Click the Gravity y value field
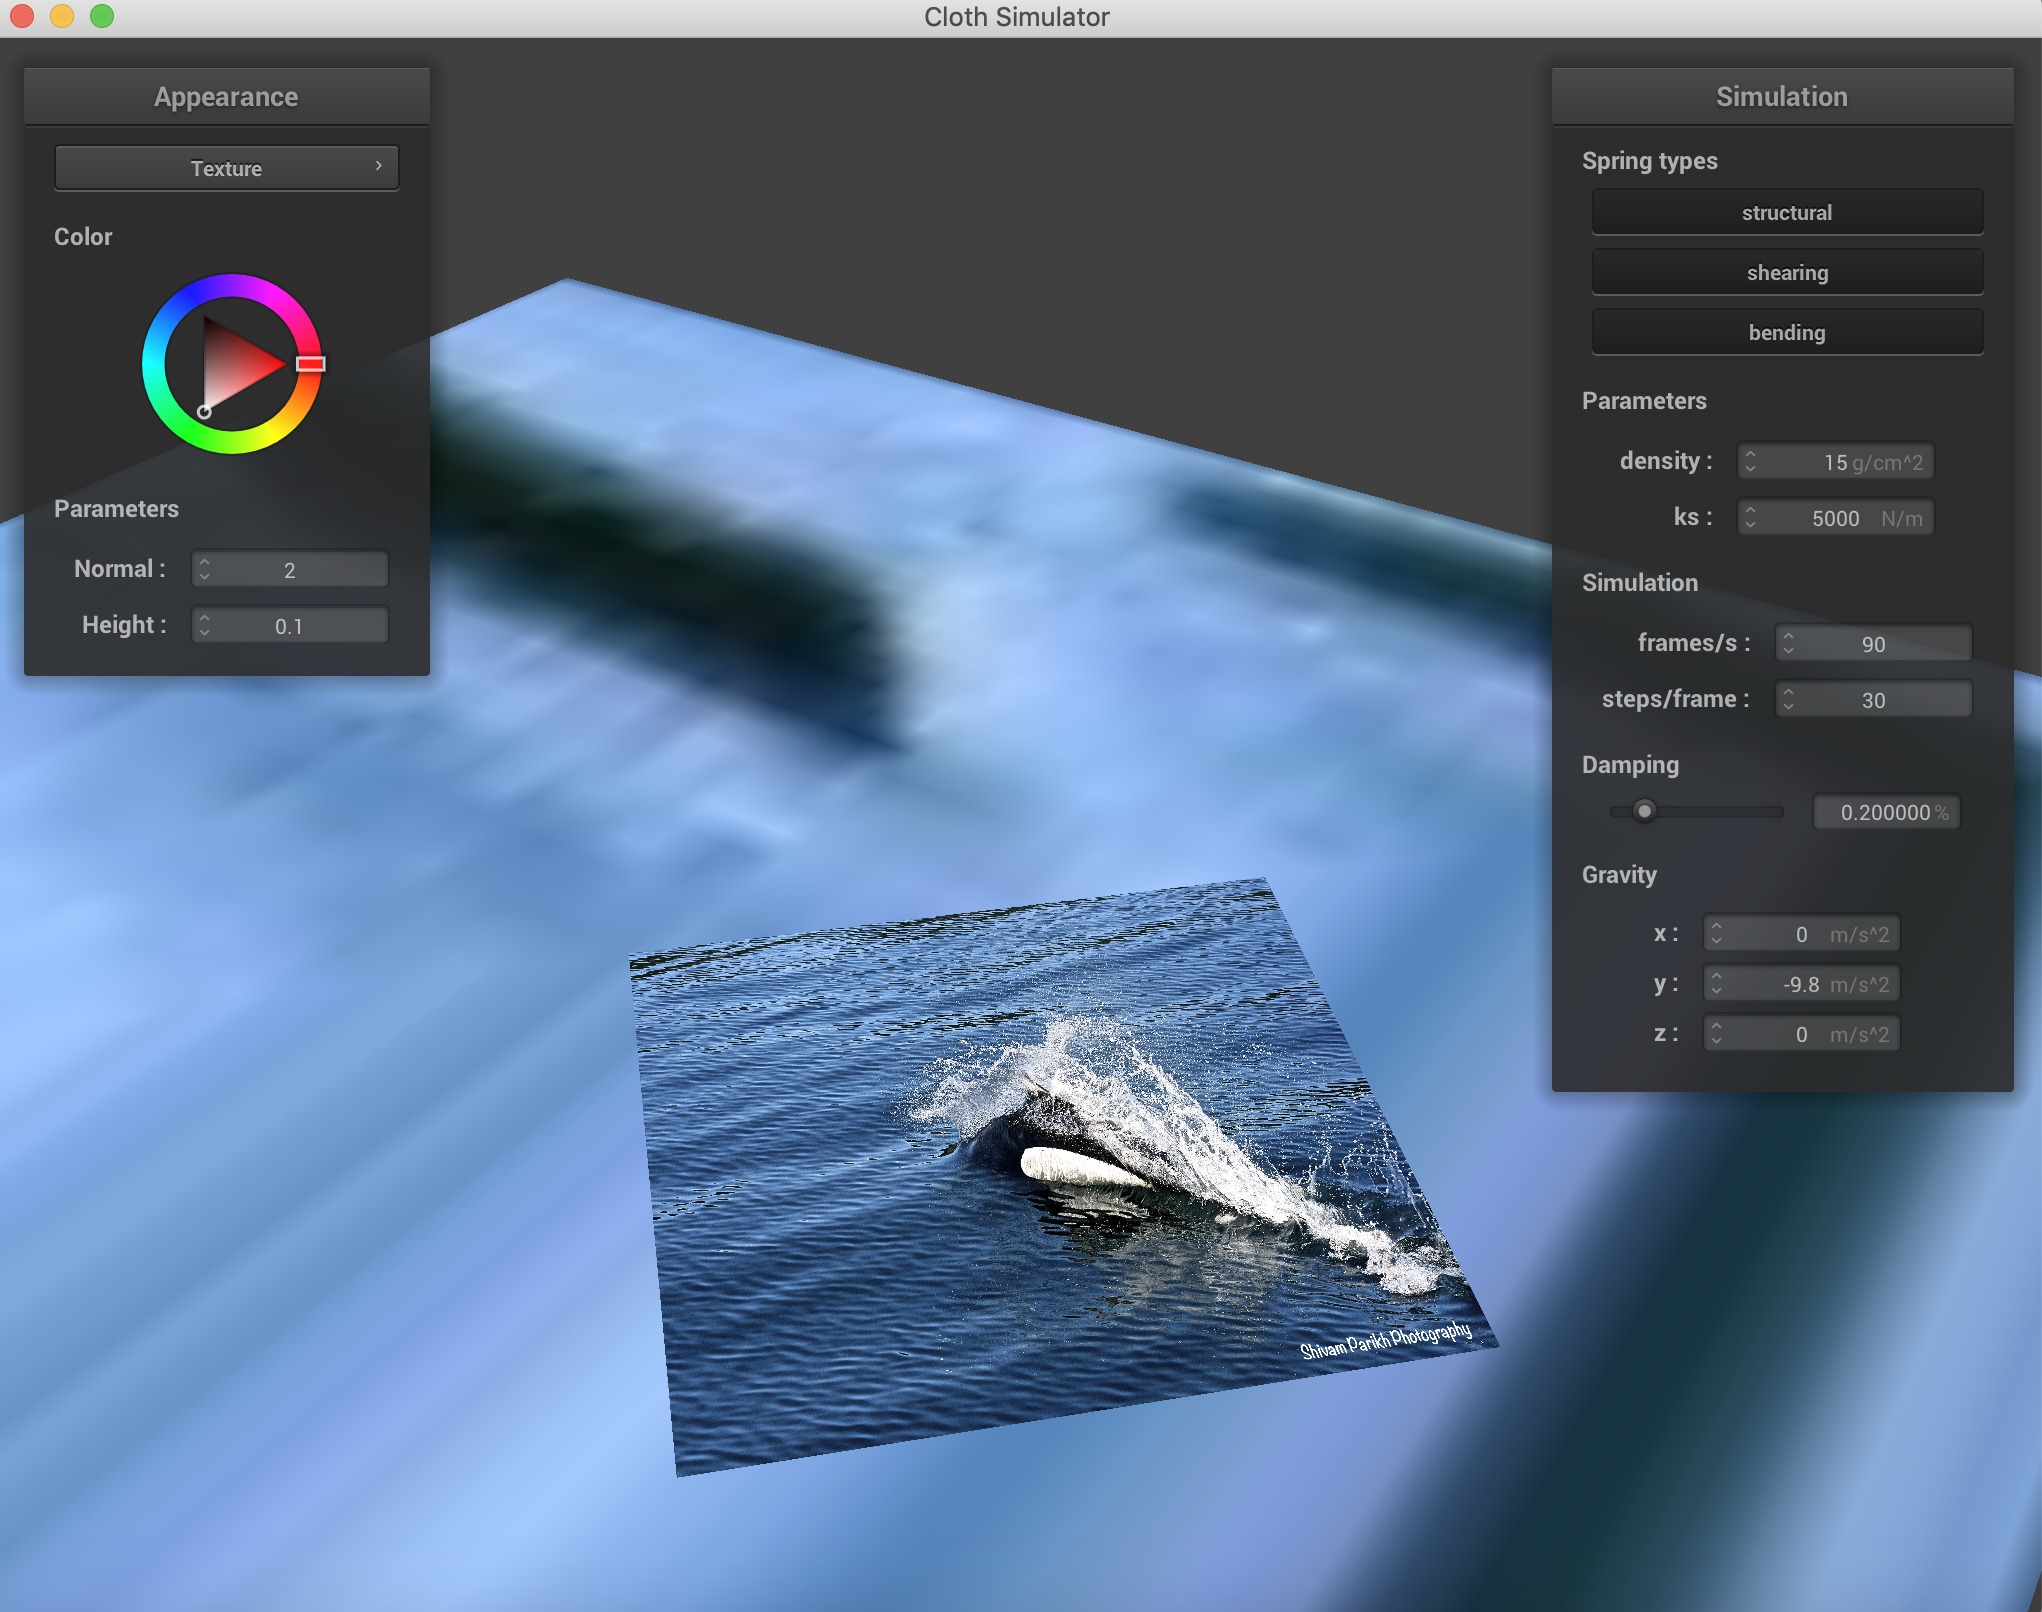2042x1612 pixels. coord(1802,983)
